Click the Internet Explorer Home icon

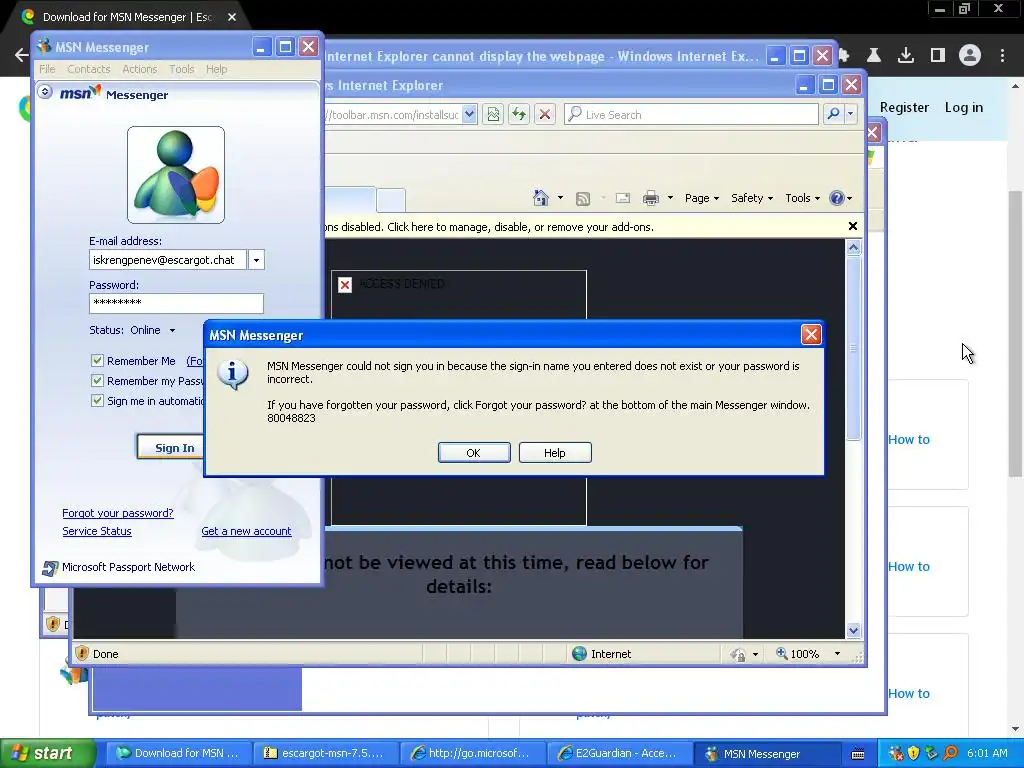541,198
